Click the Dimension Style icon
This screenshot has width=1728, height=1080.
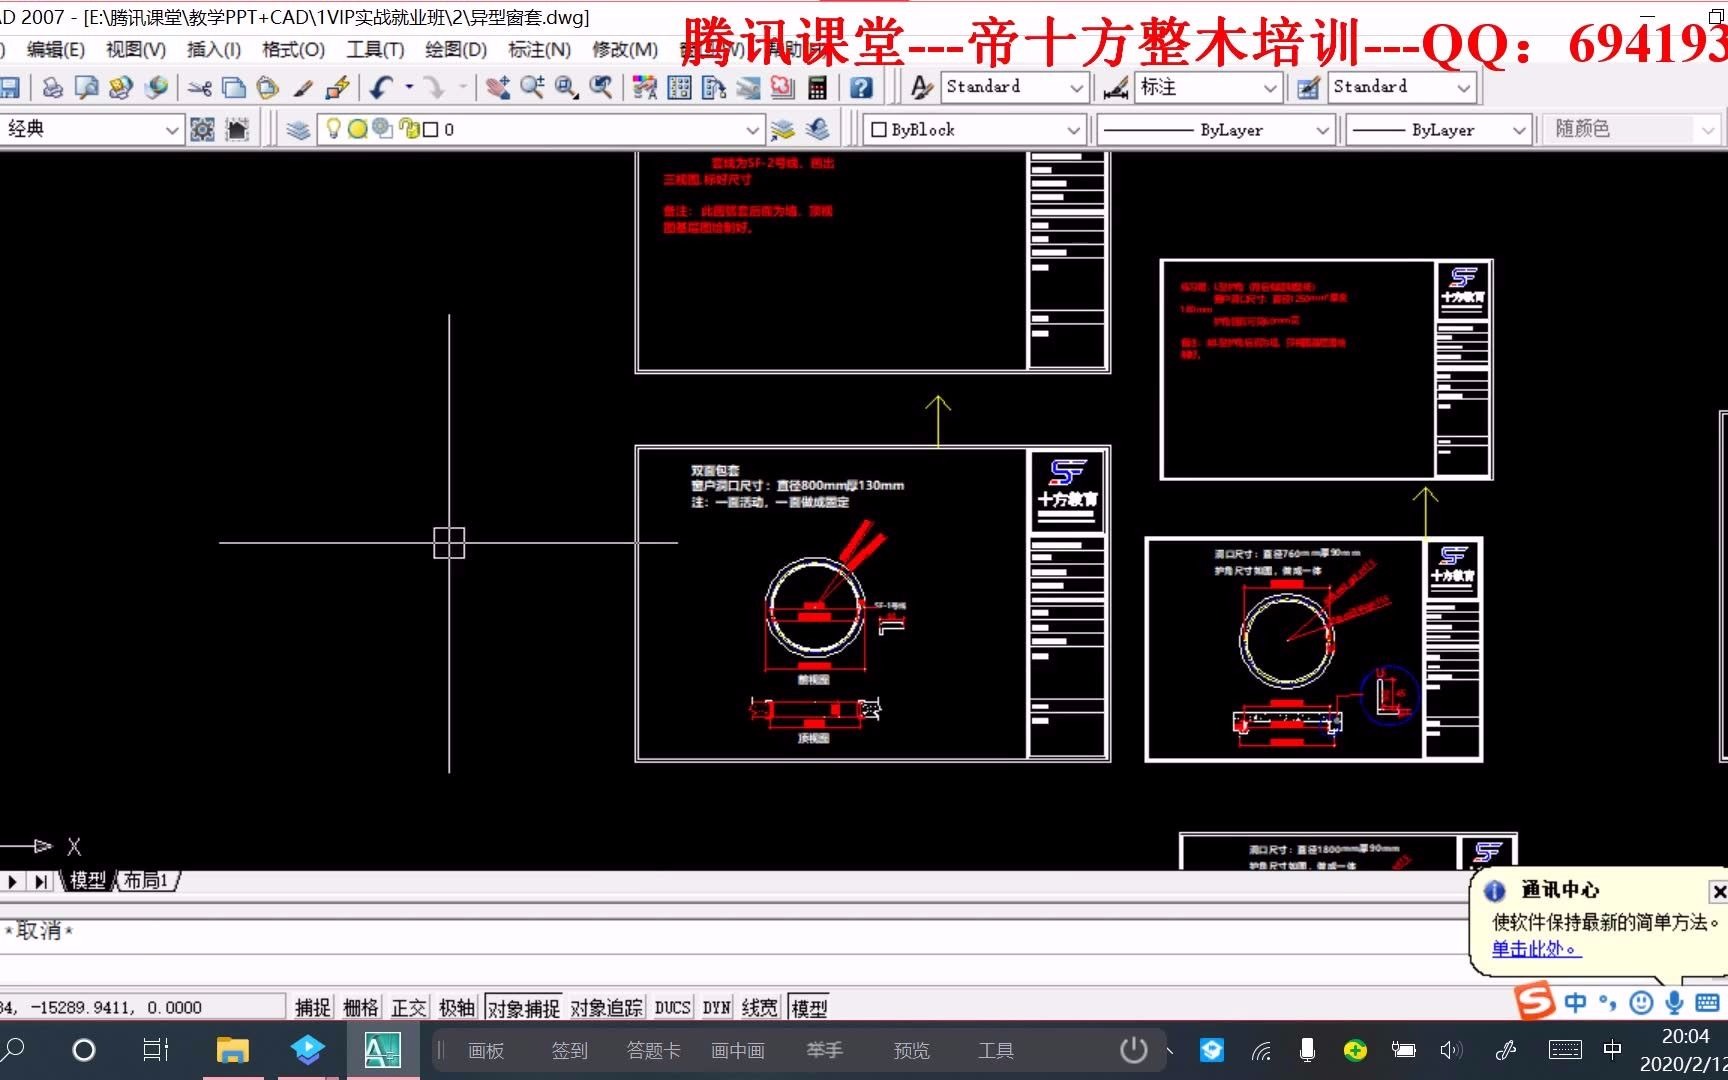[x=1116, y=88]
